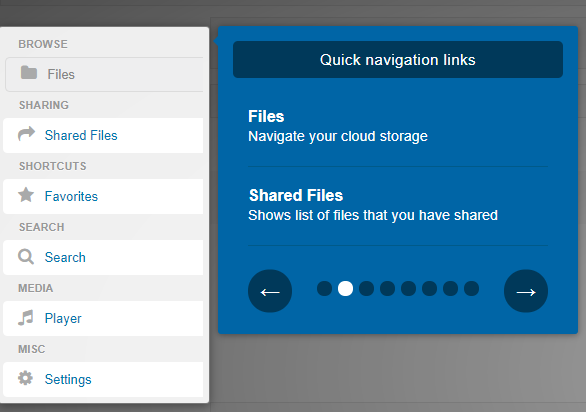Viewport: 586px width, 412px height.
Task: Open Shared Files in the sidebar
Action: coord(103,135)
